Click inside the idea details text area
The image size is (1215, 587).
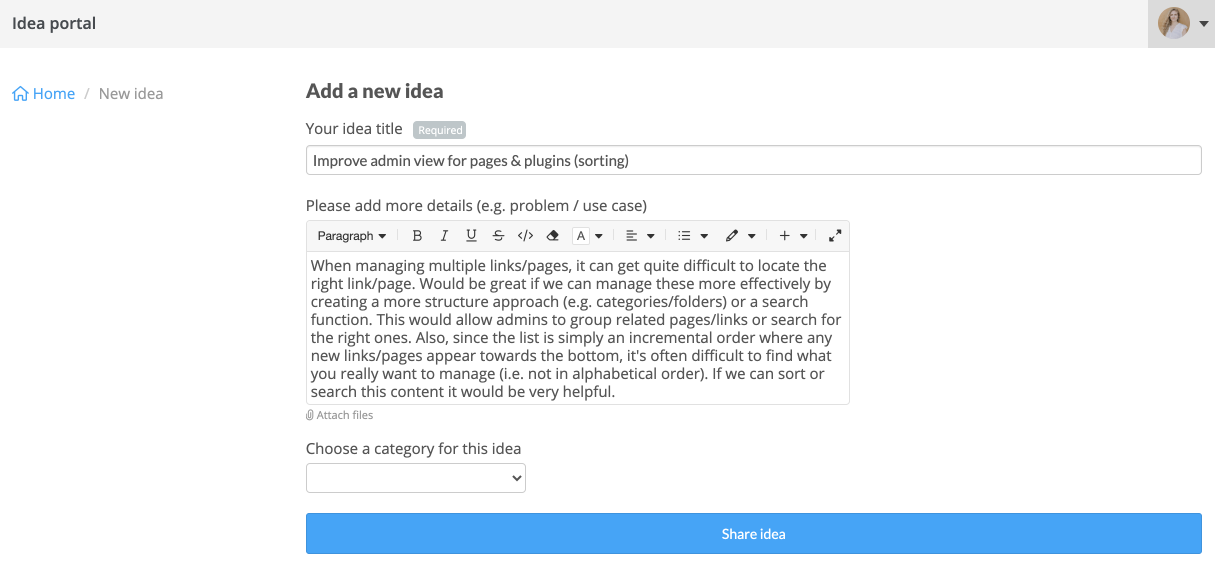[x=578, y=328]
